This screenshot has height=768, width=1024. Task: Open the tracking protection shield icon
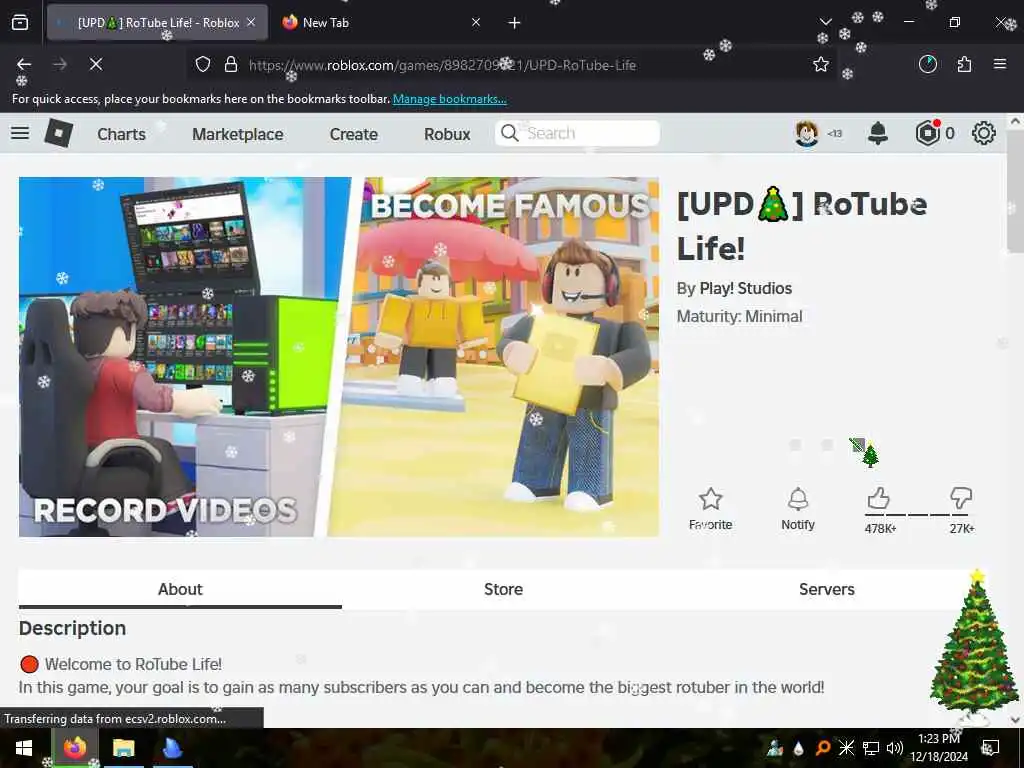(x=203, y=65)
